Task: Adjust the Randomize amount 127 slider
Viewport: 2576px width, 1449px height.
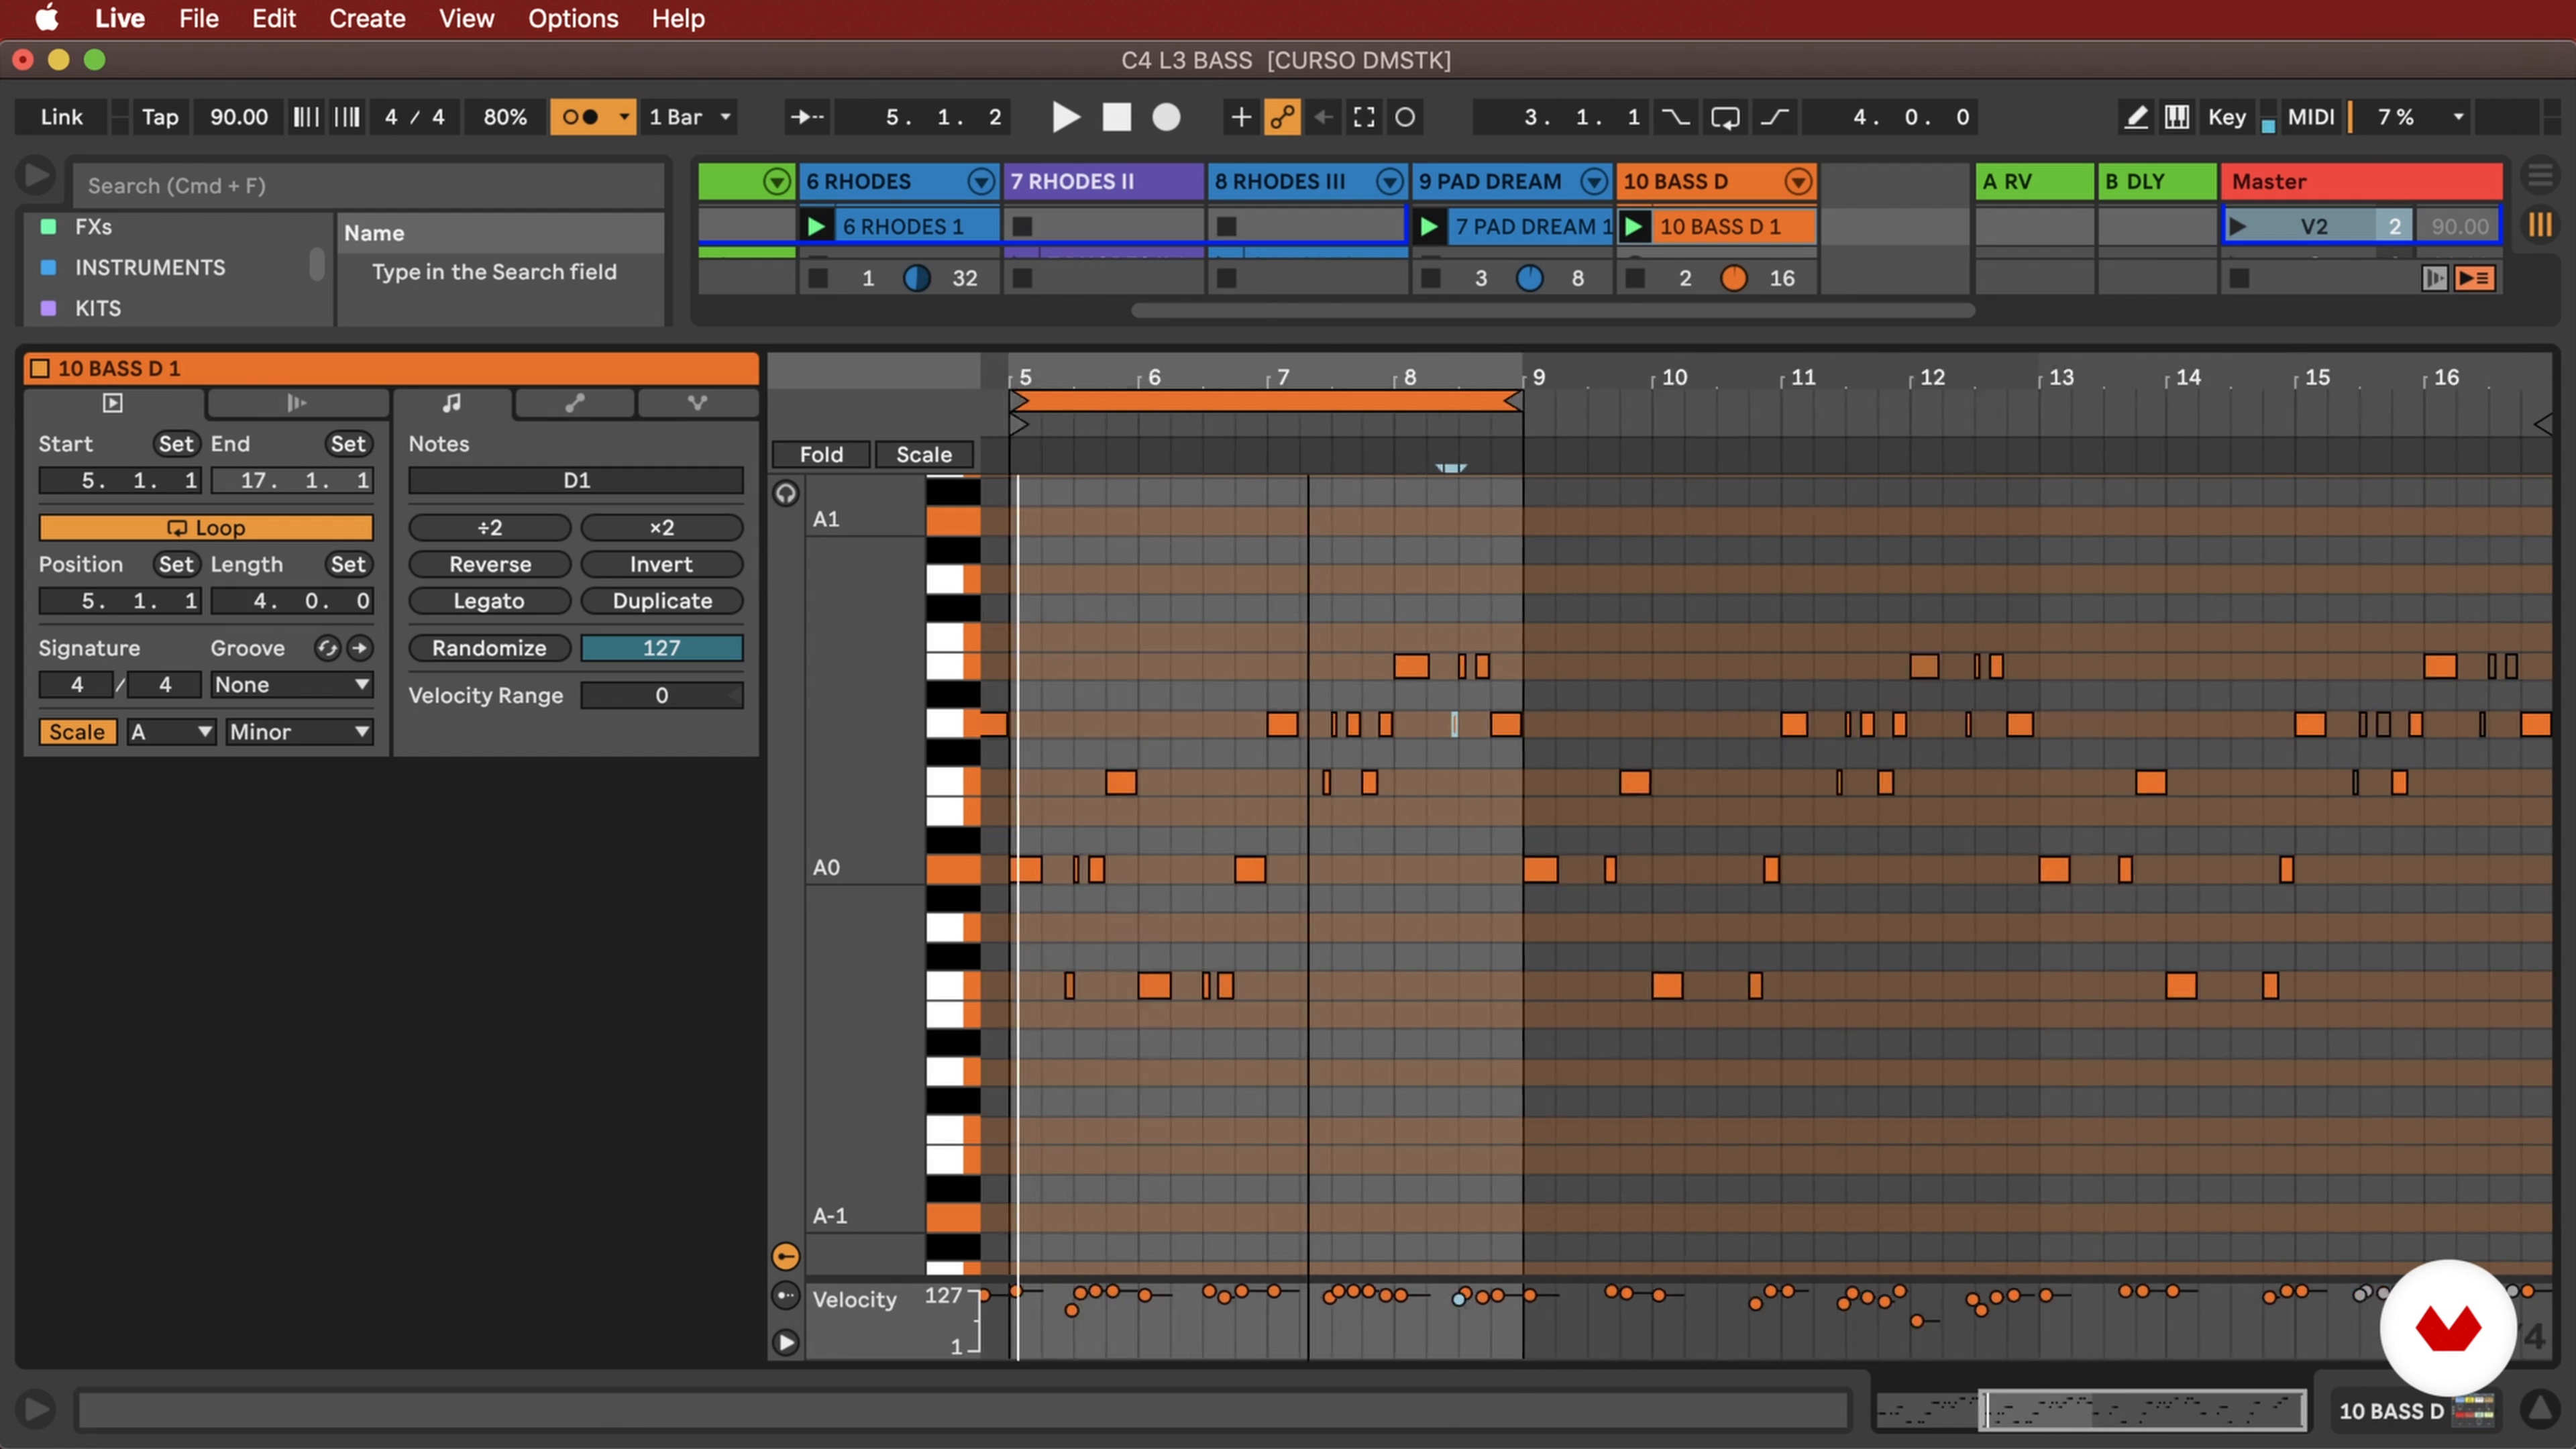Action: [661, 648]
